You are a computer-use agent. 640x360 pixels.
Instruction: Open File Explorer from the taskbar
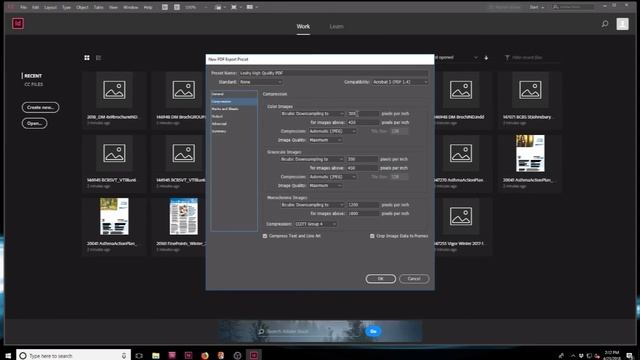[x=156, y=356]
